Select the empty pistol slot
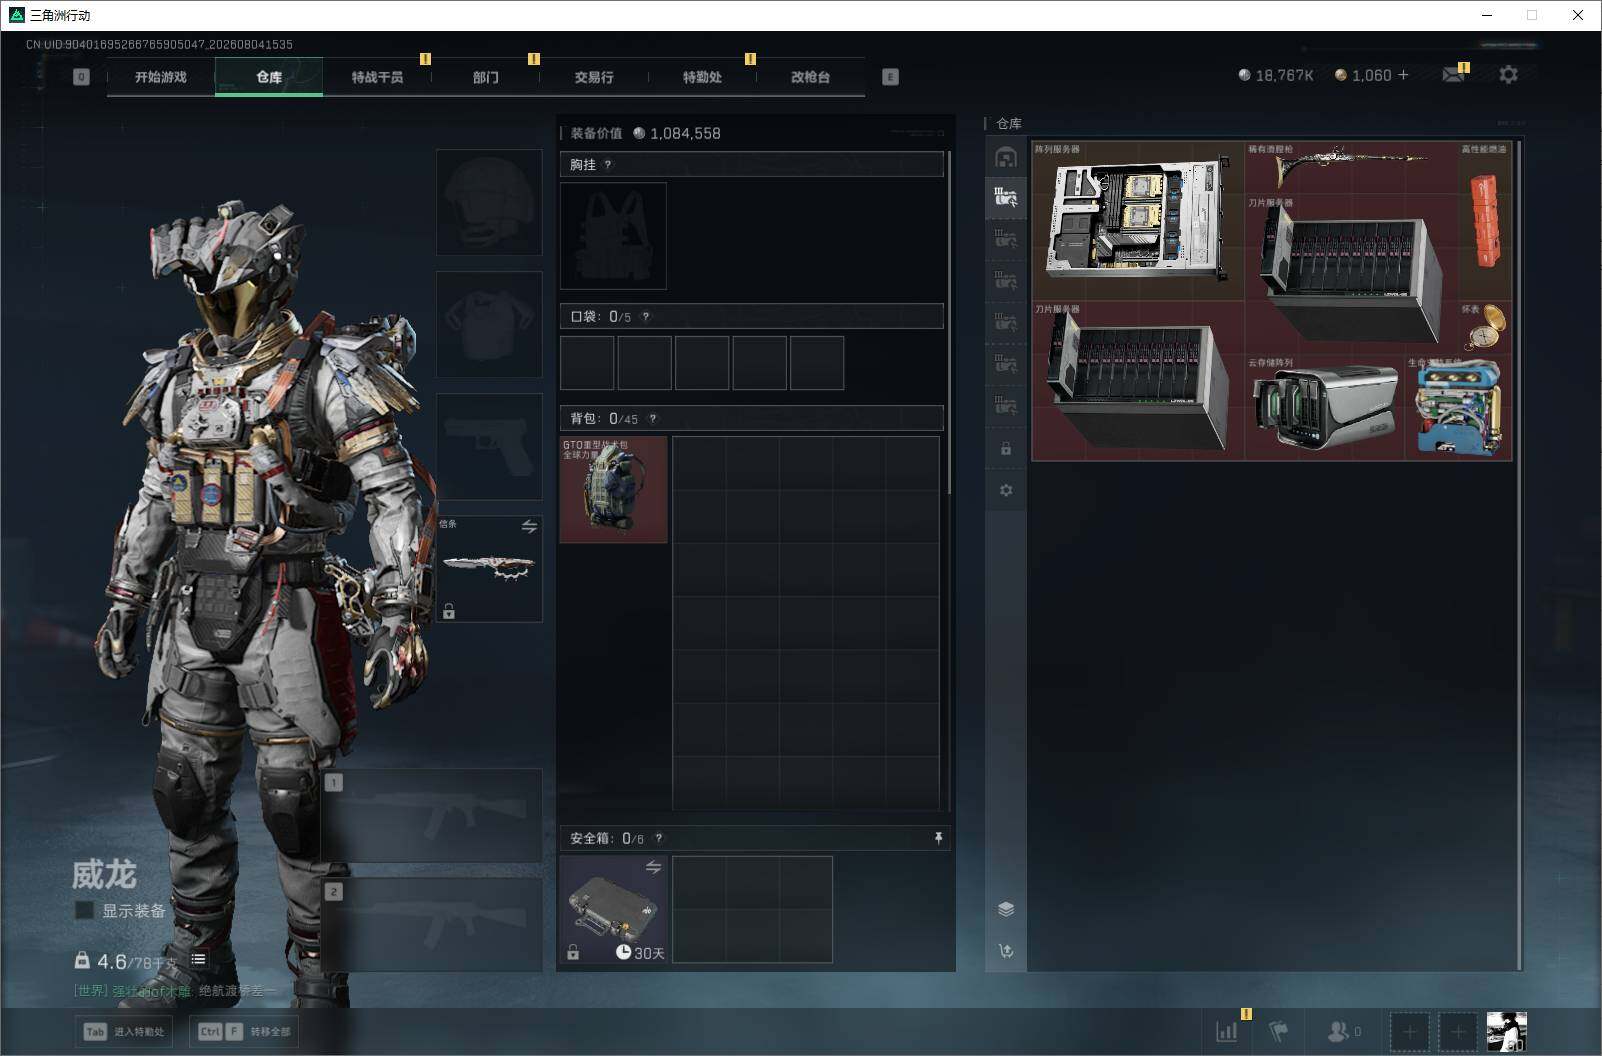 (x=489, y=446)
